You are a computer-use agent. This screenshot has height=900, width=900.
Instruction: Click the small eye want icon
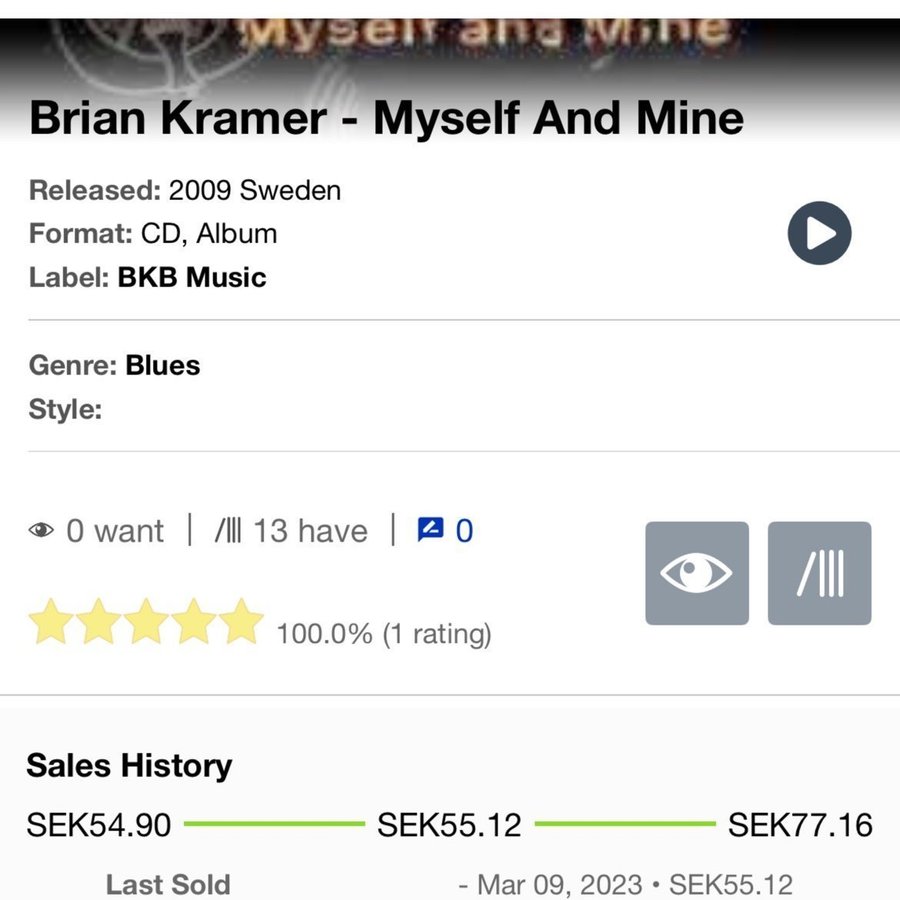click(41, 531)
